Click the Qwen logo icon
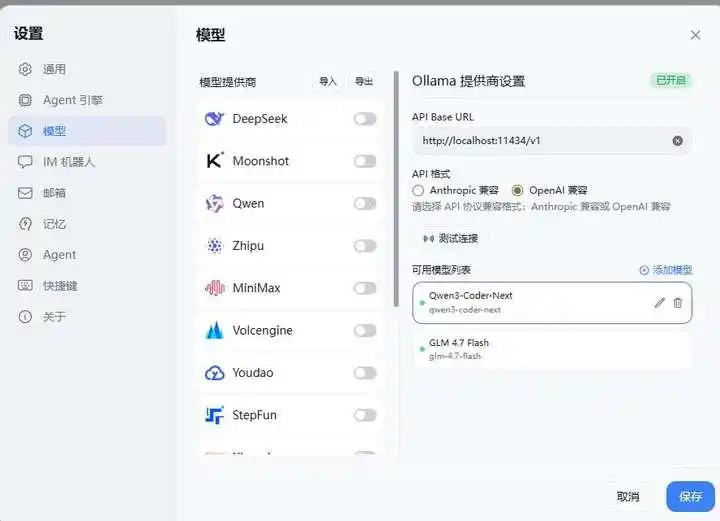The height and width of the screenshot is (521, 720). (x=214, y=203)
